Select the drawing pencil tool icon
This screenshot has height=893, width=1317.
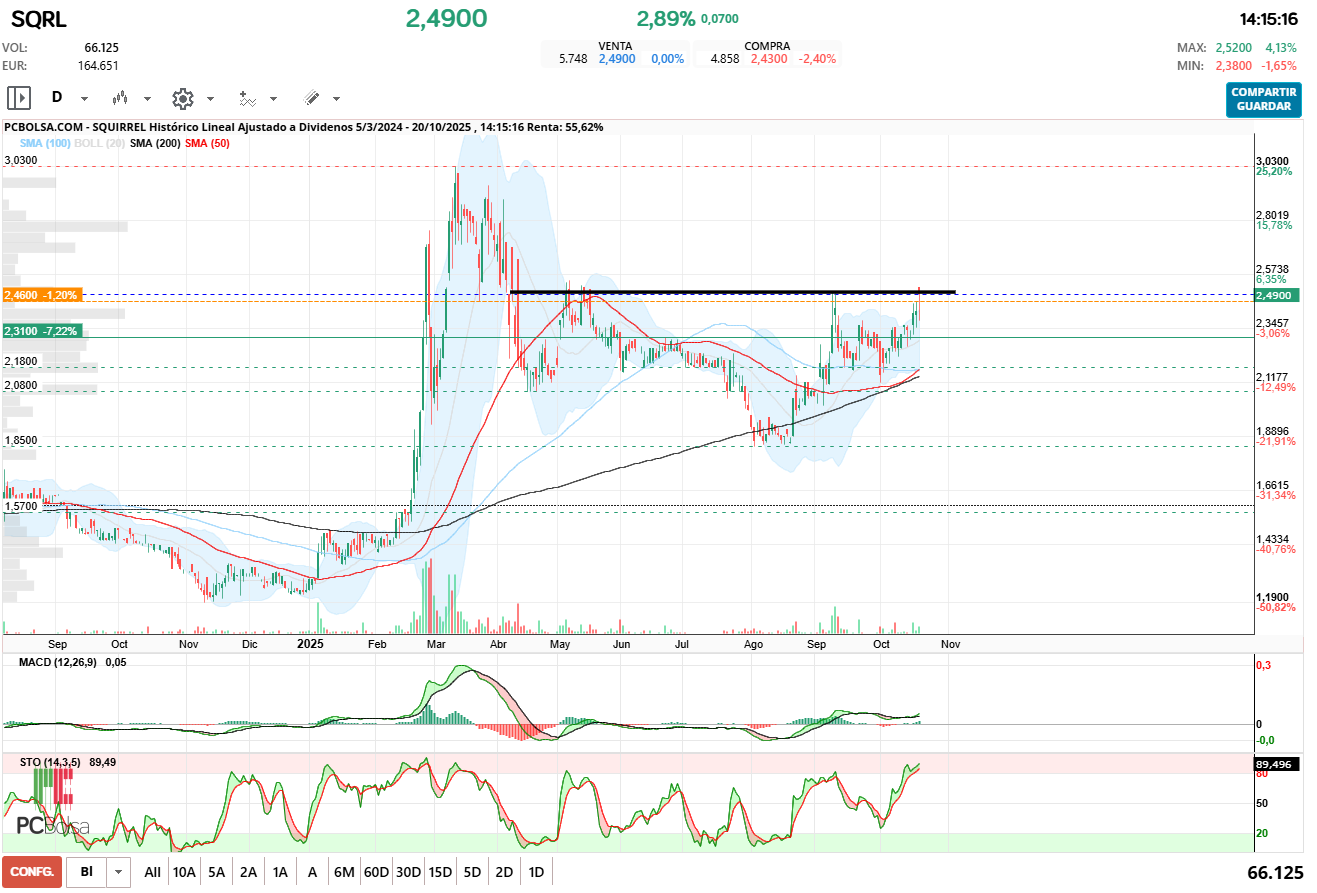click(x=311, y=98)
